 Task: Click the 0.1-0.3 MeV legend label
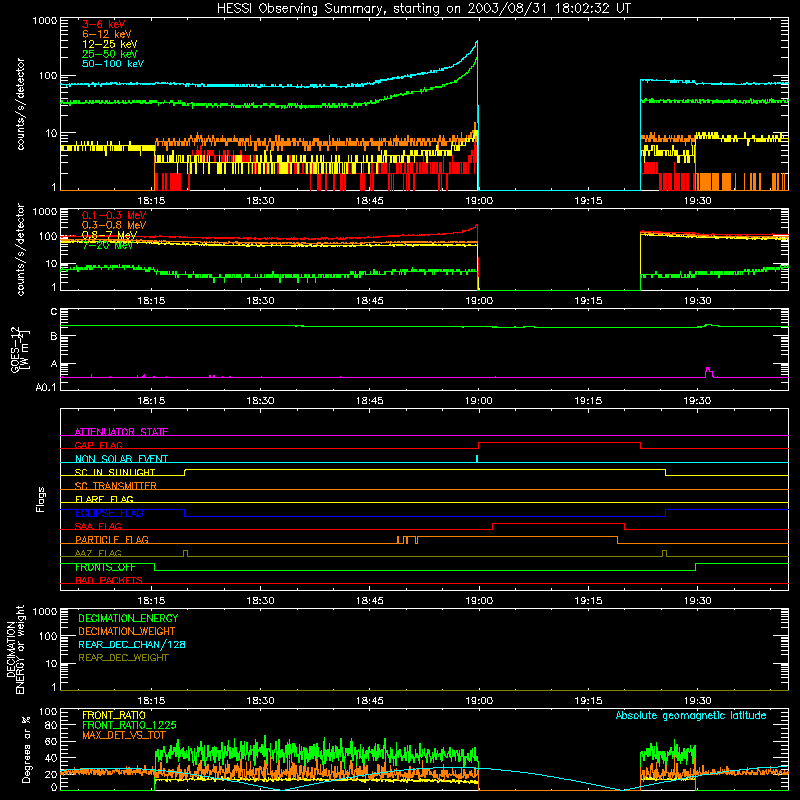(x=114, y=215)
